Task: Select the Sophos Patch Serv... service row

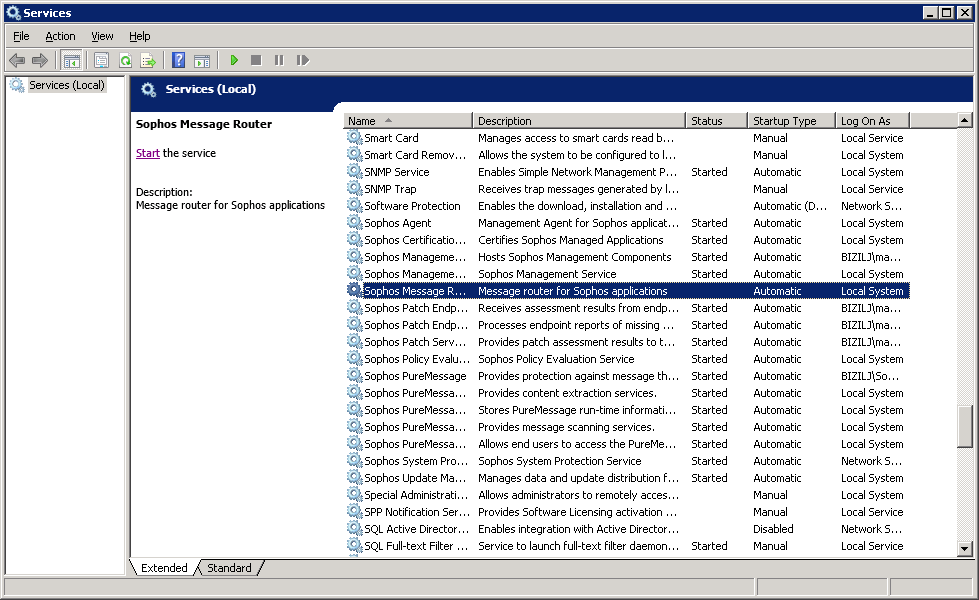Action: coord(627,342)
